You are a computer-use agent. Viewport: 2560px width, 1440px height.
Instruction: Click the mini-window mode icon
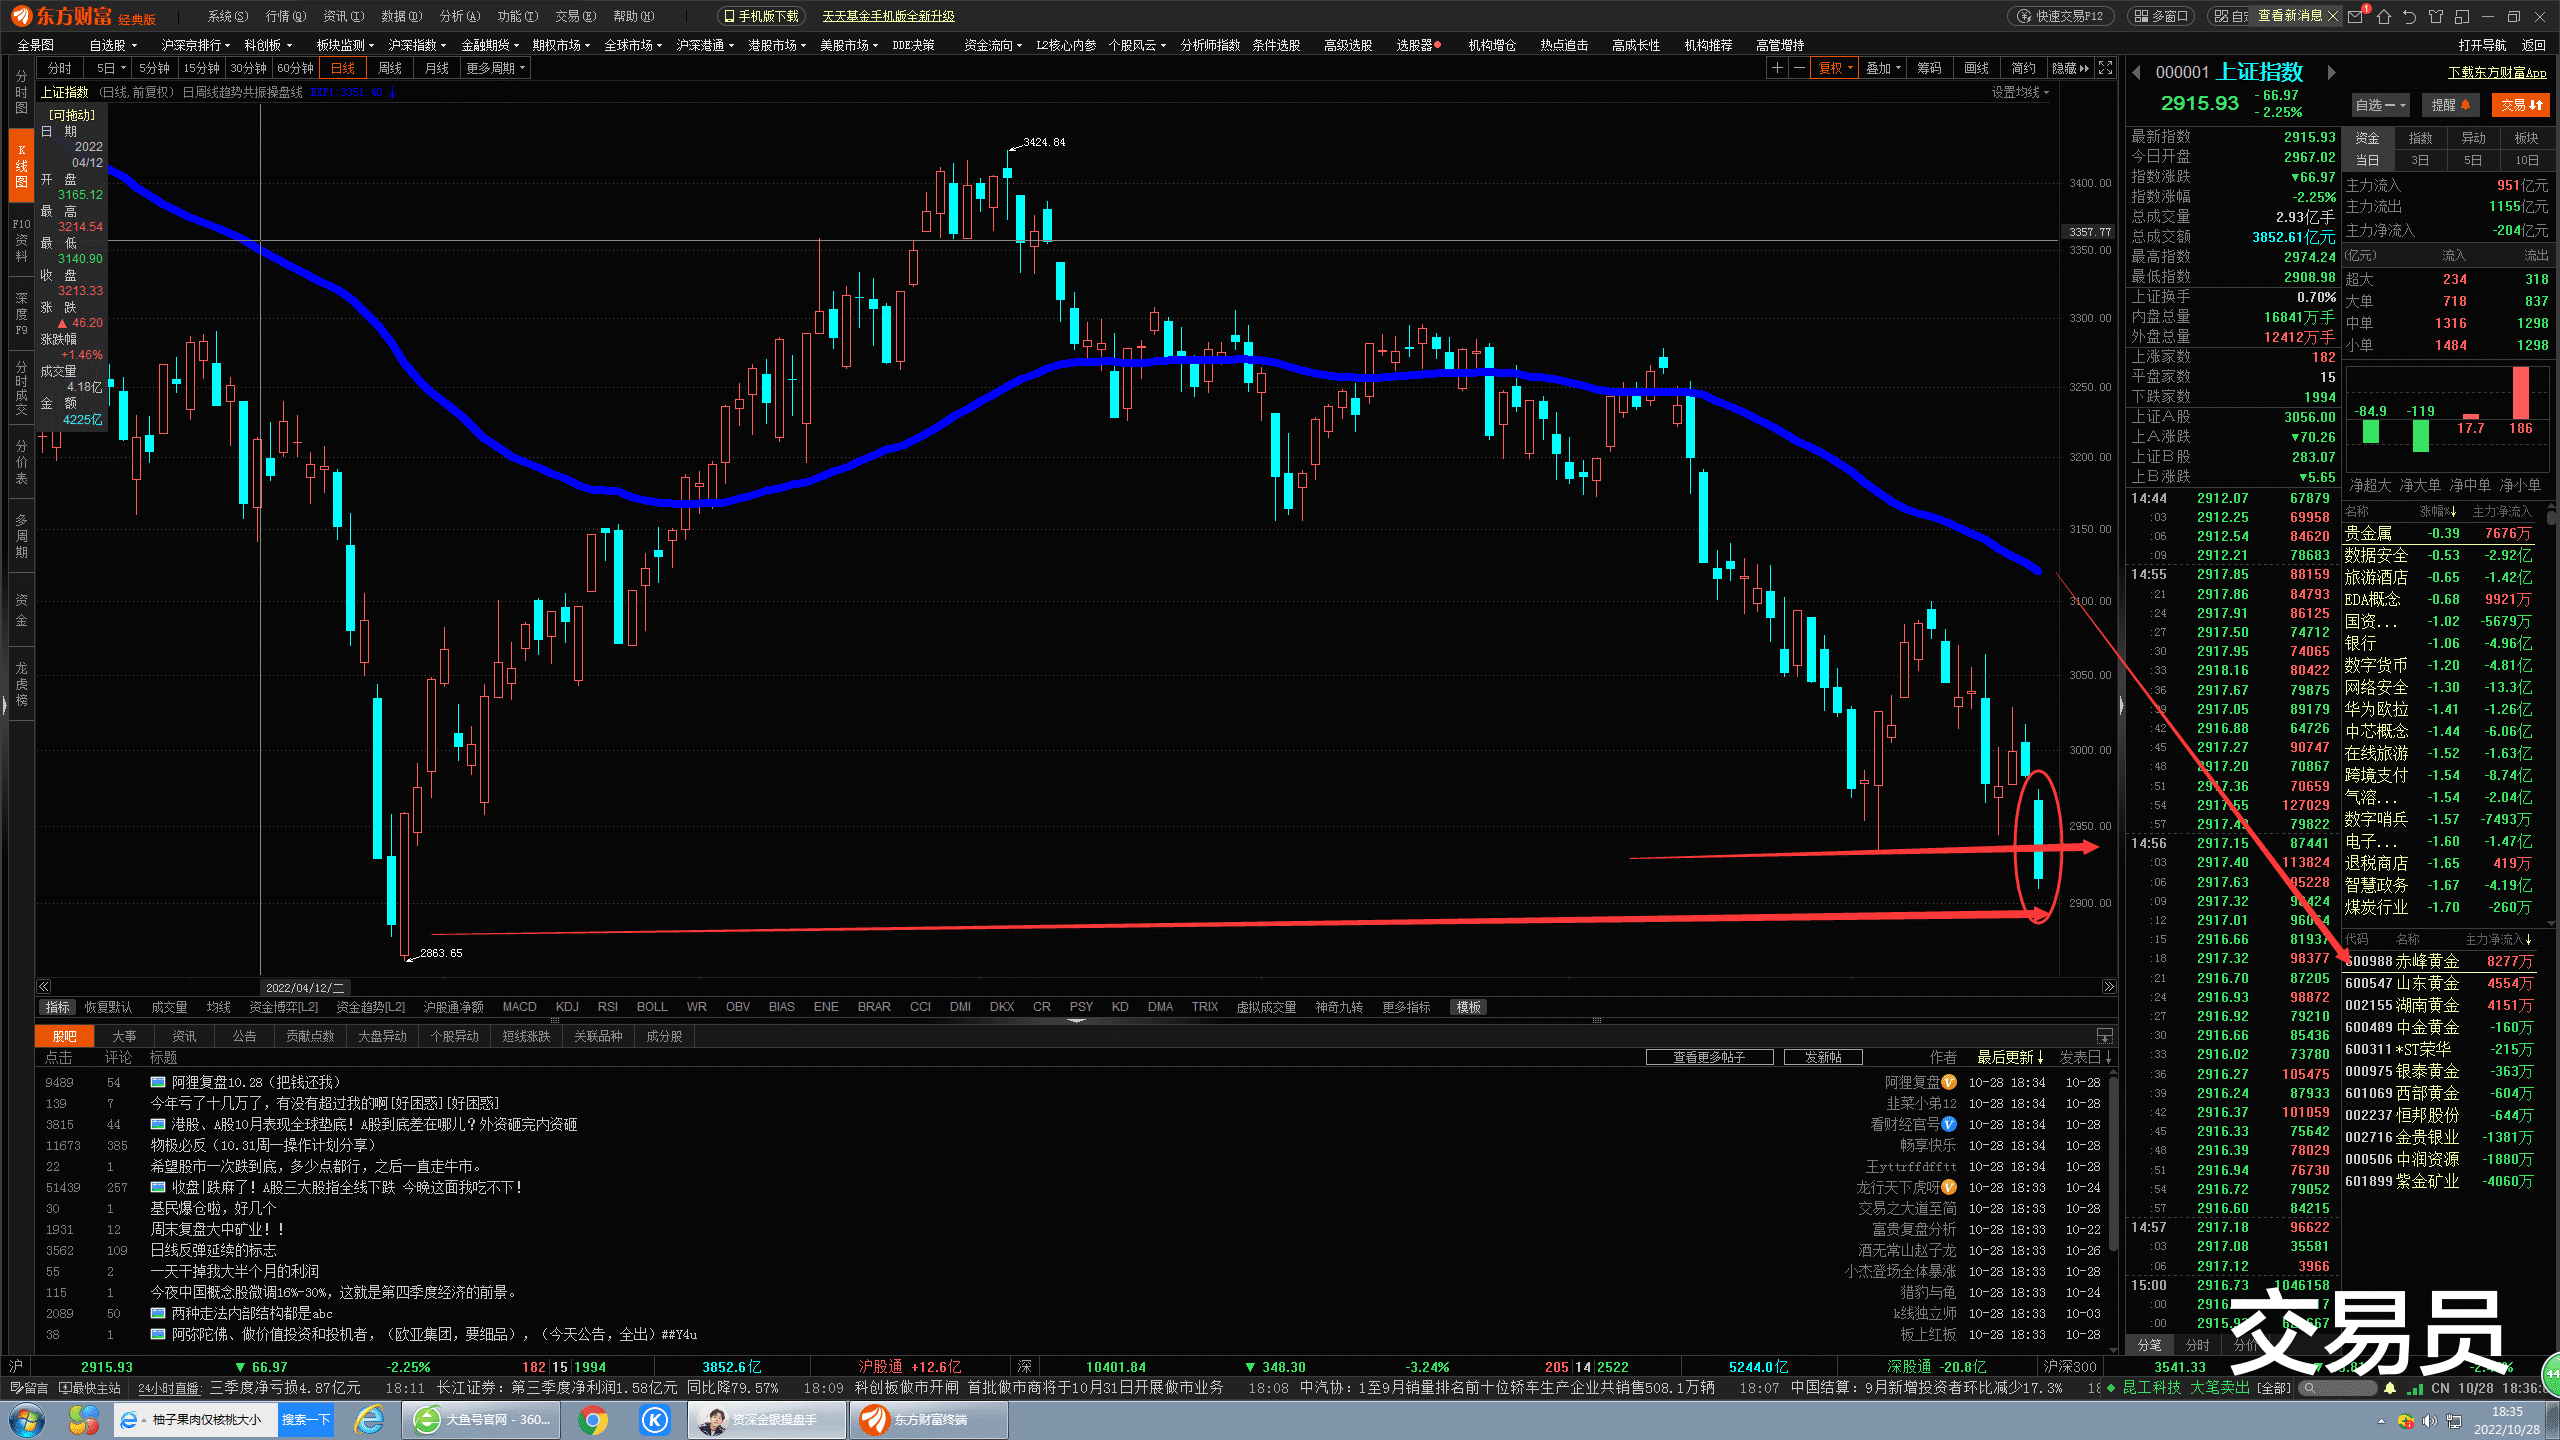[x=2461, y=16]
